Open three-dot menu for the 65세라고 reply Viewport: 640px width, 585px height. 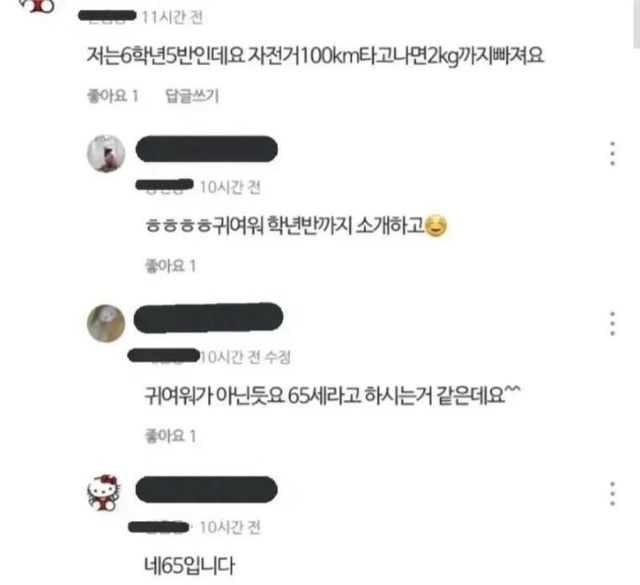(x=612, y=323)
